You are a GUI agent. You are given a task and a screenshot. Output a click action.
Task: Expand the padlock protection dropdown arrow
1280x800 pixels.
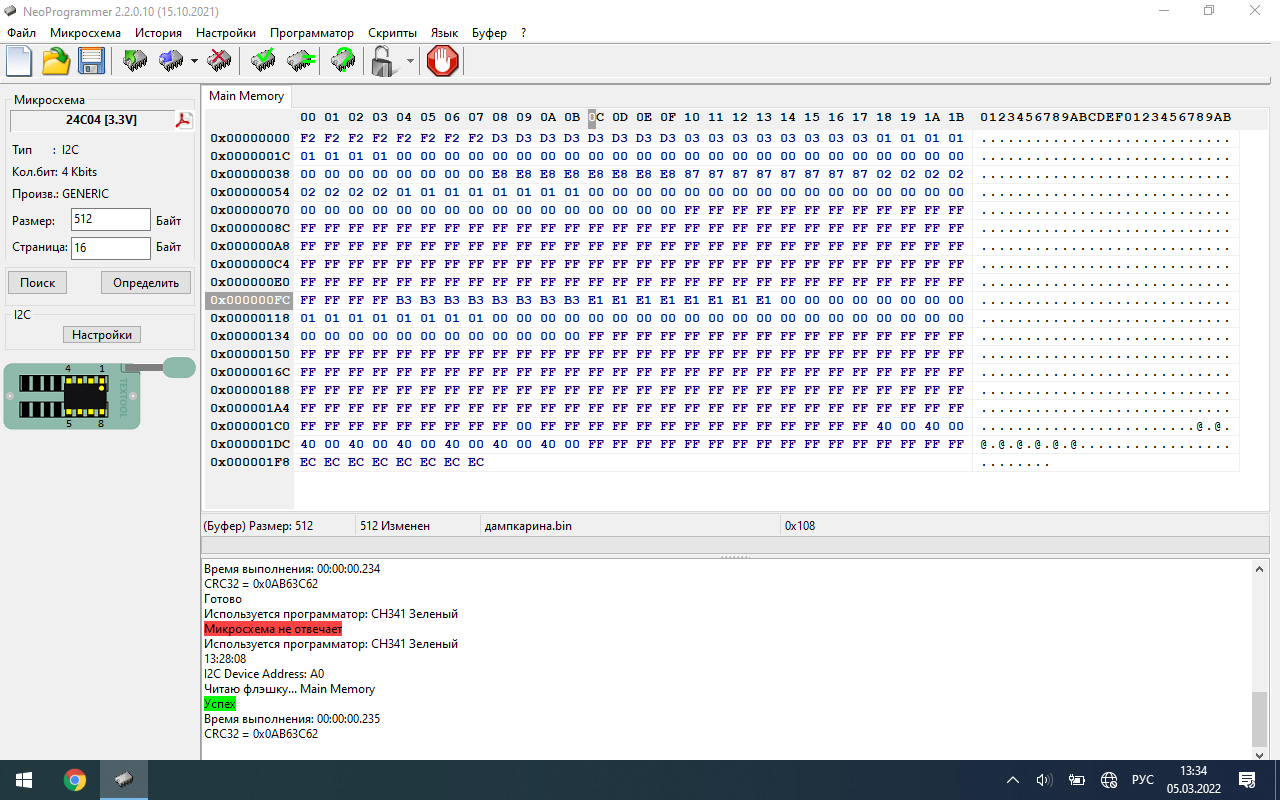click(x=410, y=62)
